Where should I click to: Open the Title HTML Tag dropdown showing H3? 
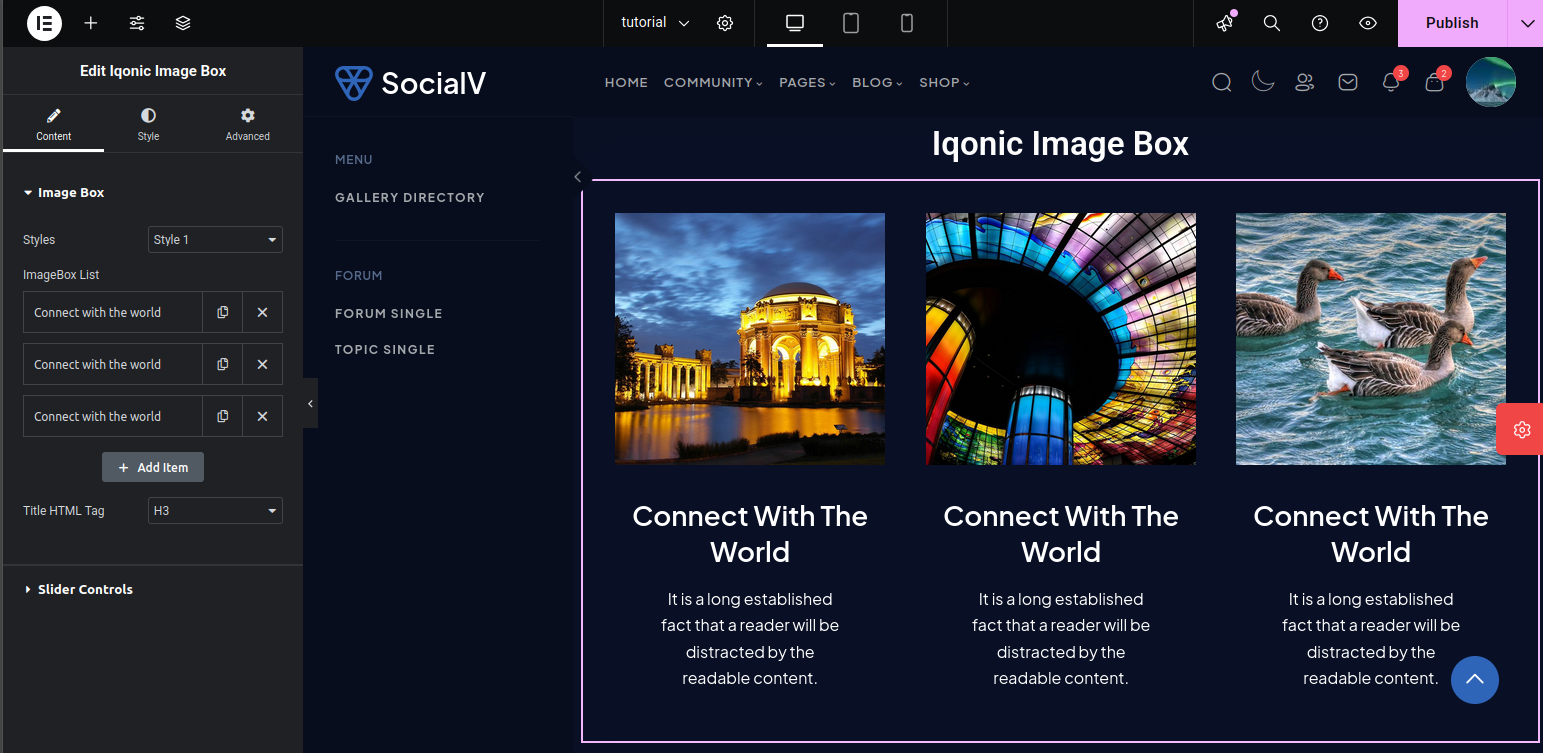215,511
